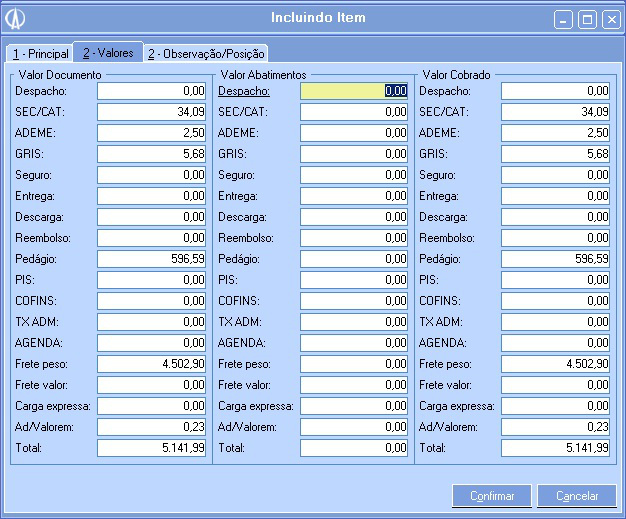
Task: Maximize the Incluindo Item window
Action: pos(588,19)
